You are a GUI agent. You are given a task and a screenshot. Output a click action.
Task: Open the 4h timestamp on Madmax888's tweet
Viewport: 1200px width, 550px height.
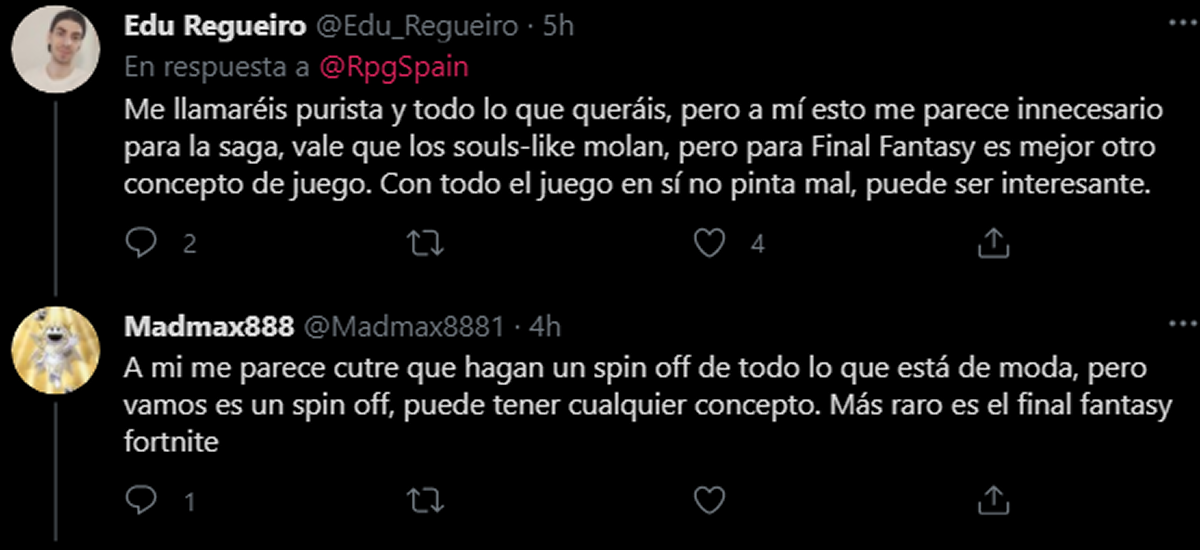pyautogui.click(x=545, y=326)
